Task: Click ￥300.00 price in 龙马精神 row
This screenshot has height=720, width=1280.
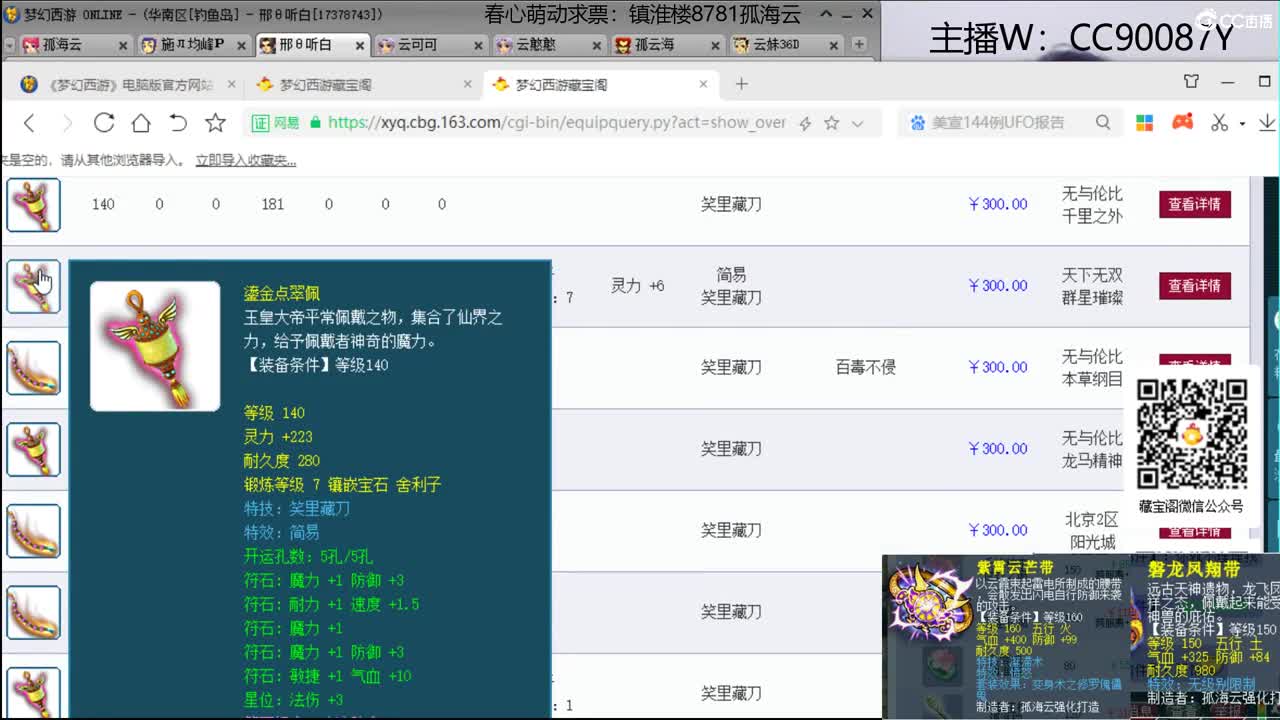Action: 998,448
